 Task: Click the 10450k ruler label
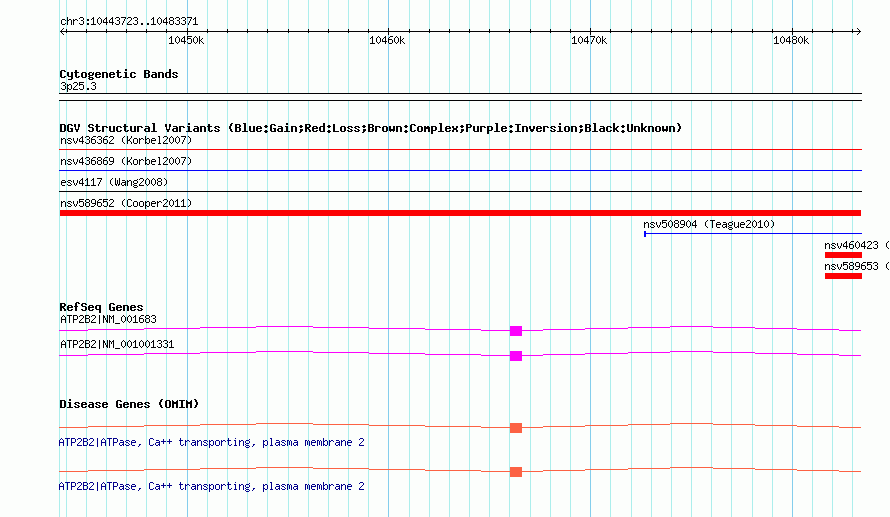coord(186,40)
